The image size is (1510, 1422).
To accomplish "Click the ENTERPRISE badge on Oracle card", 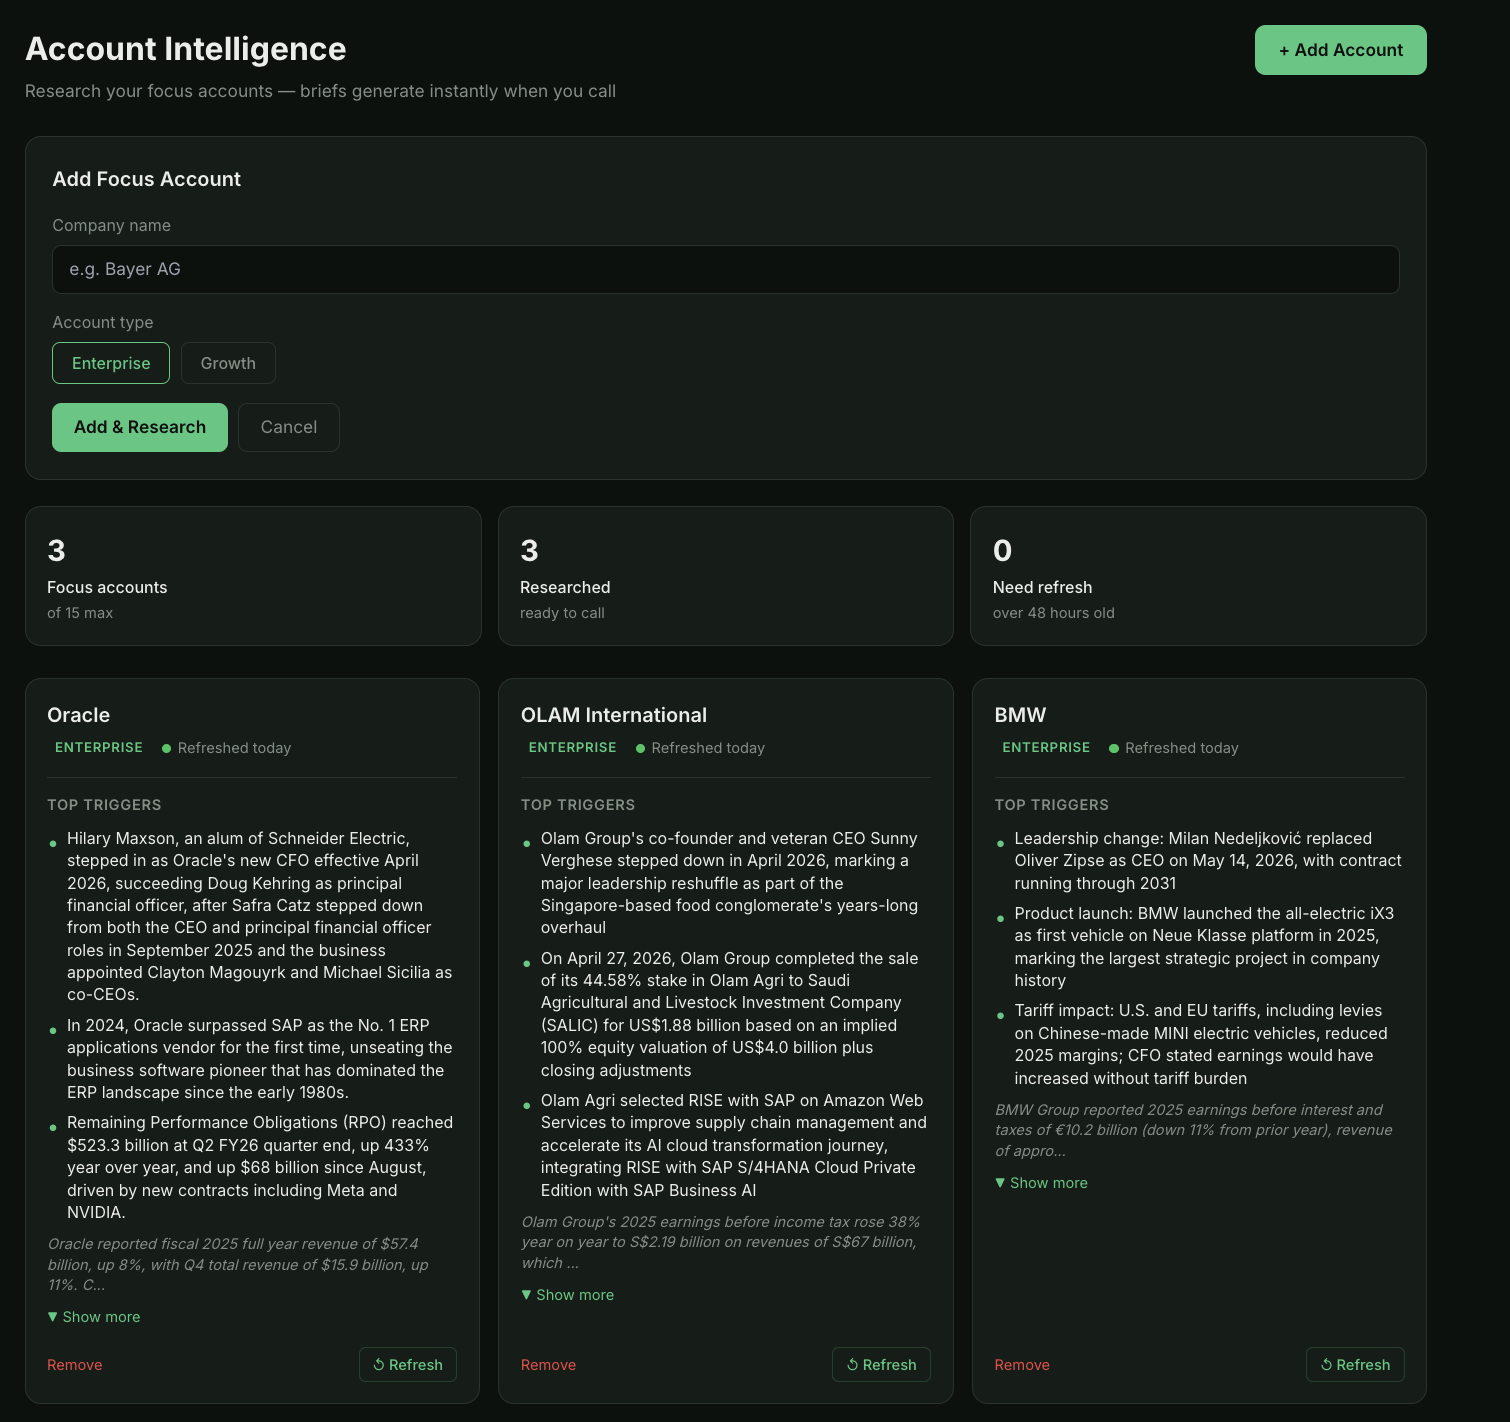I will [99, 748].
